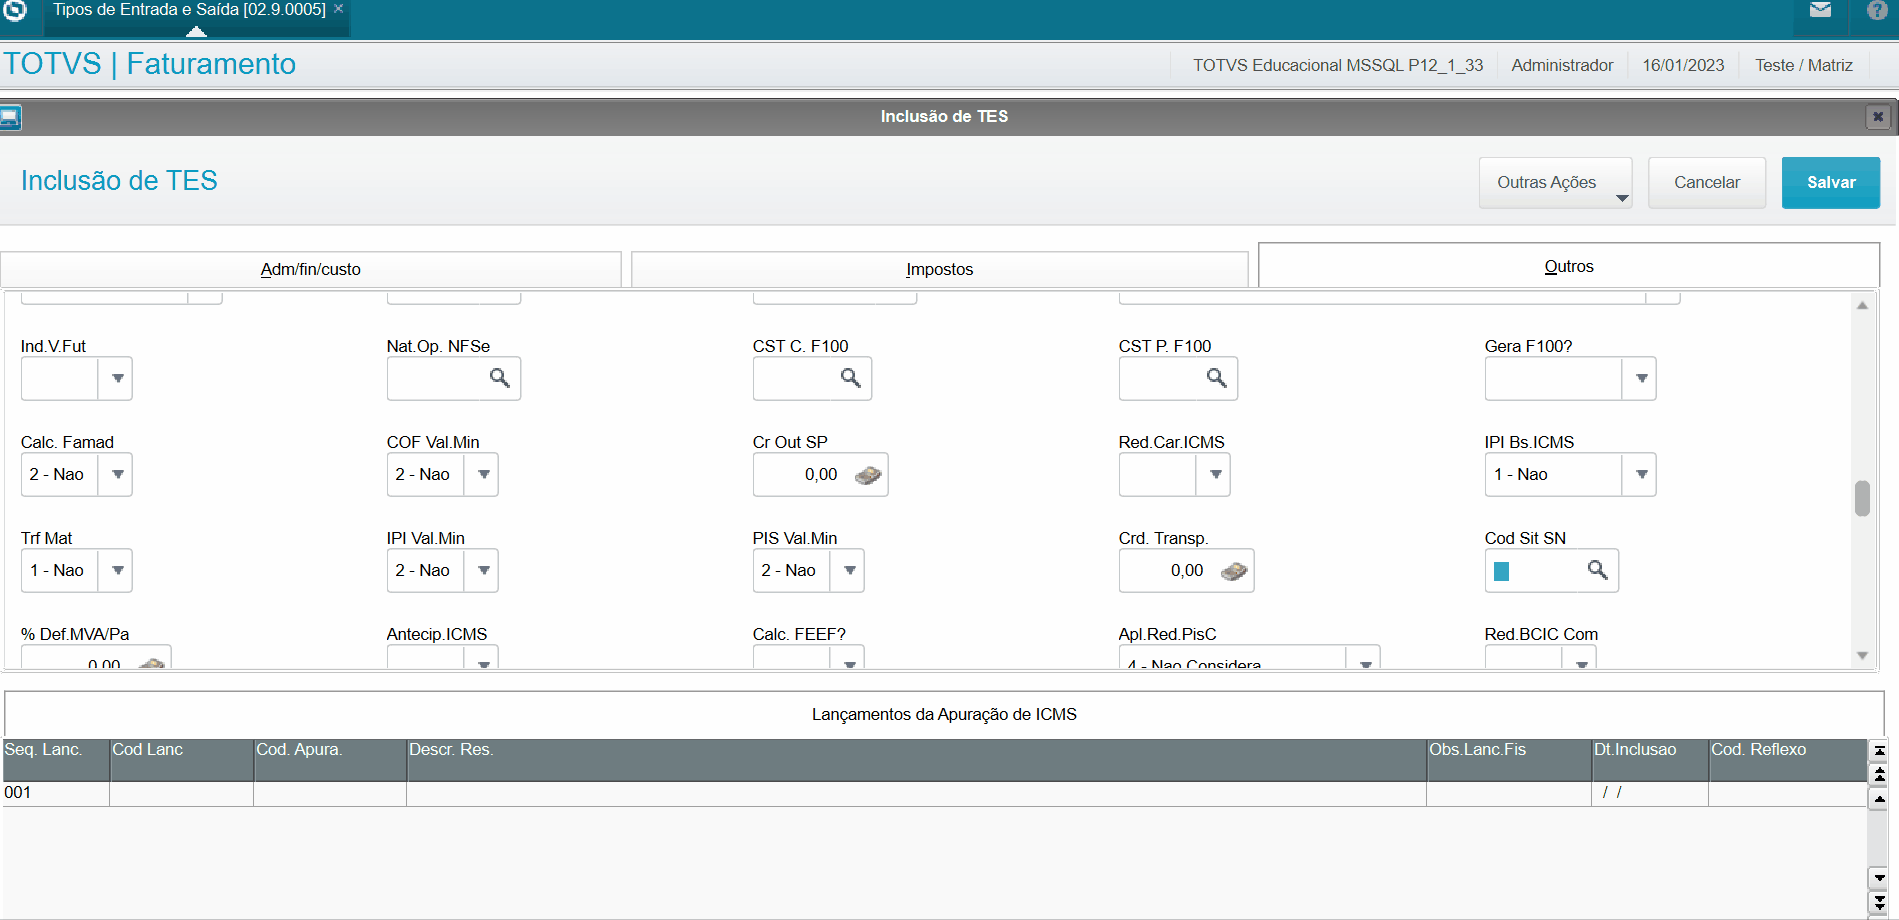Click the form vertical scrollbar thumb
1899x920 pixels.
point(1862,498)
